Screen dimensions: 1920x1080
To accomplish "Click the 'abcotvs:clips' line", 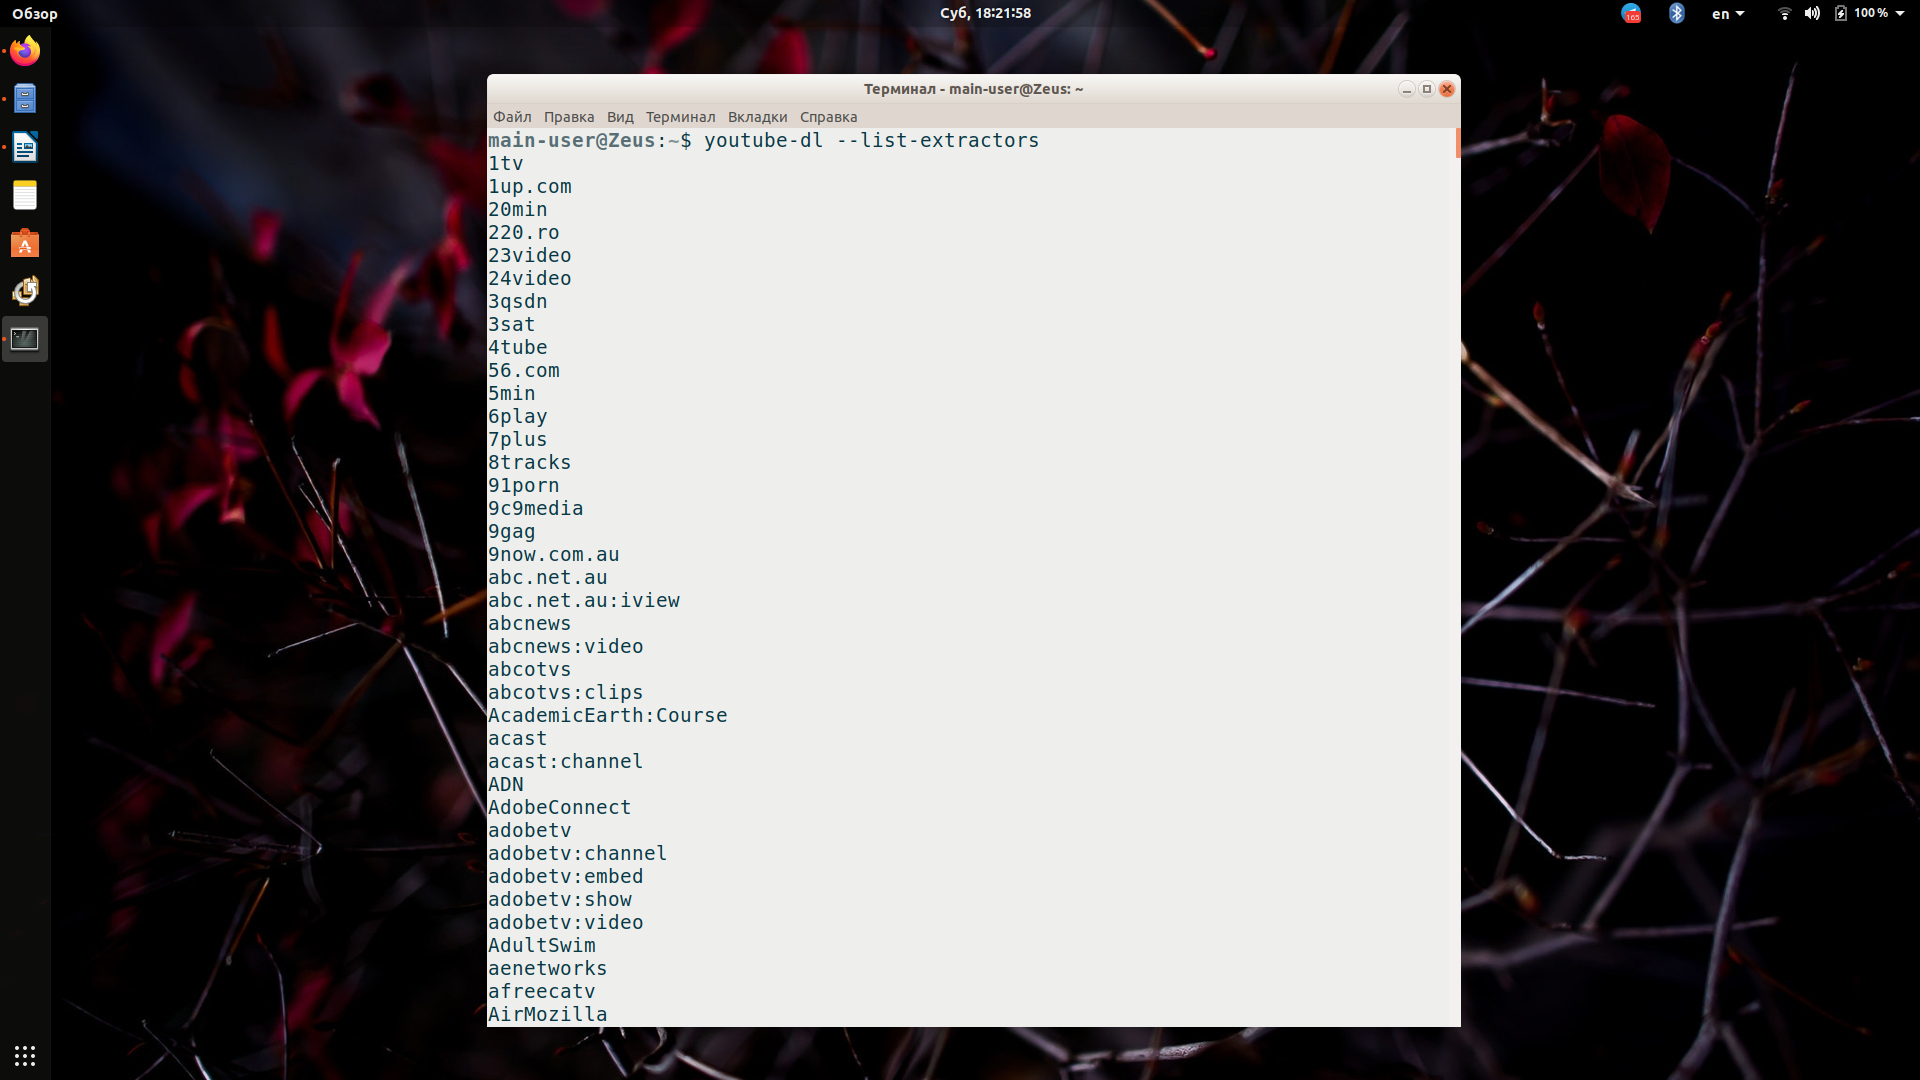I will [565, 693].
